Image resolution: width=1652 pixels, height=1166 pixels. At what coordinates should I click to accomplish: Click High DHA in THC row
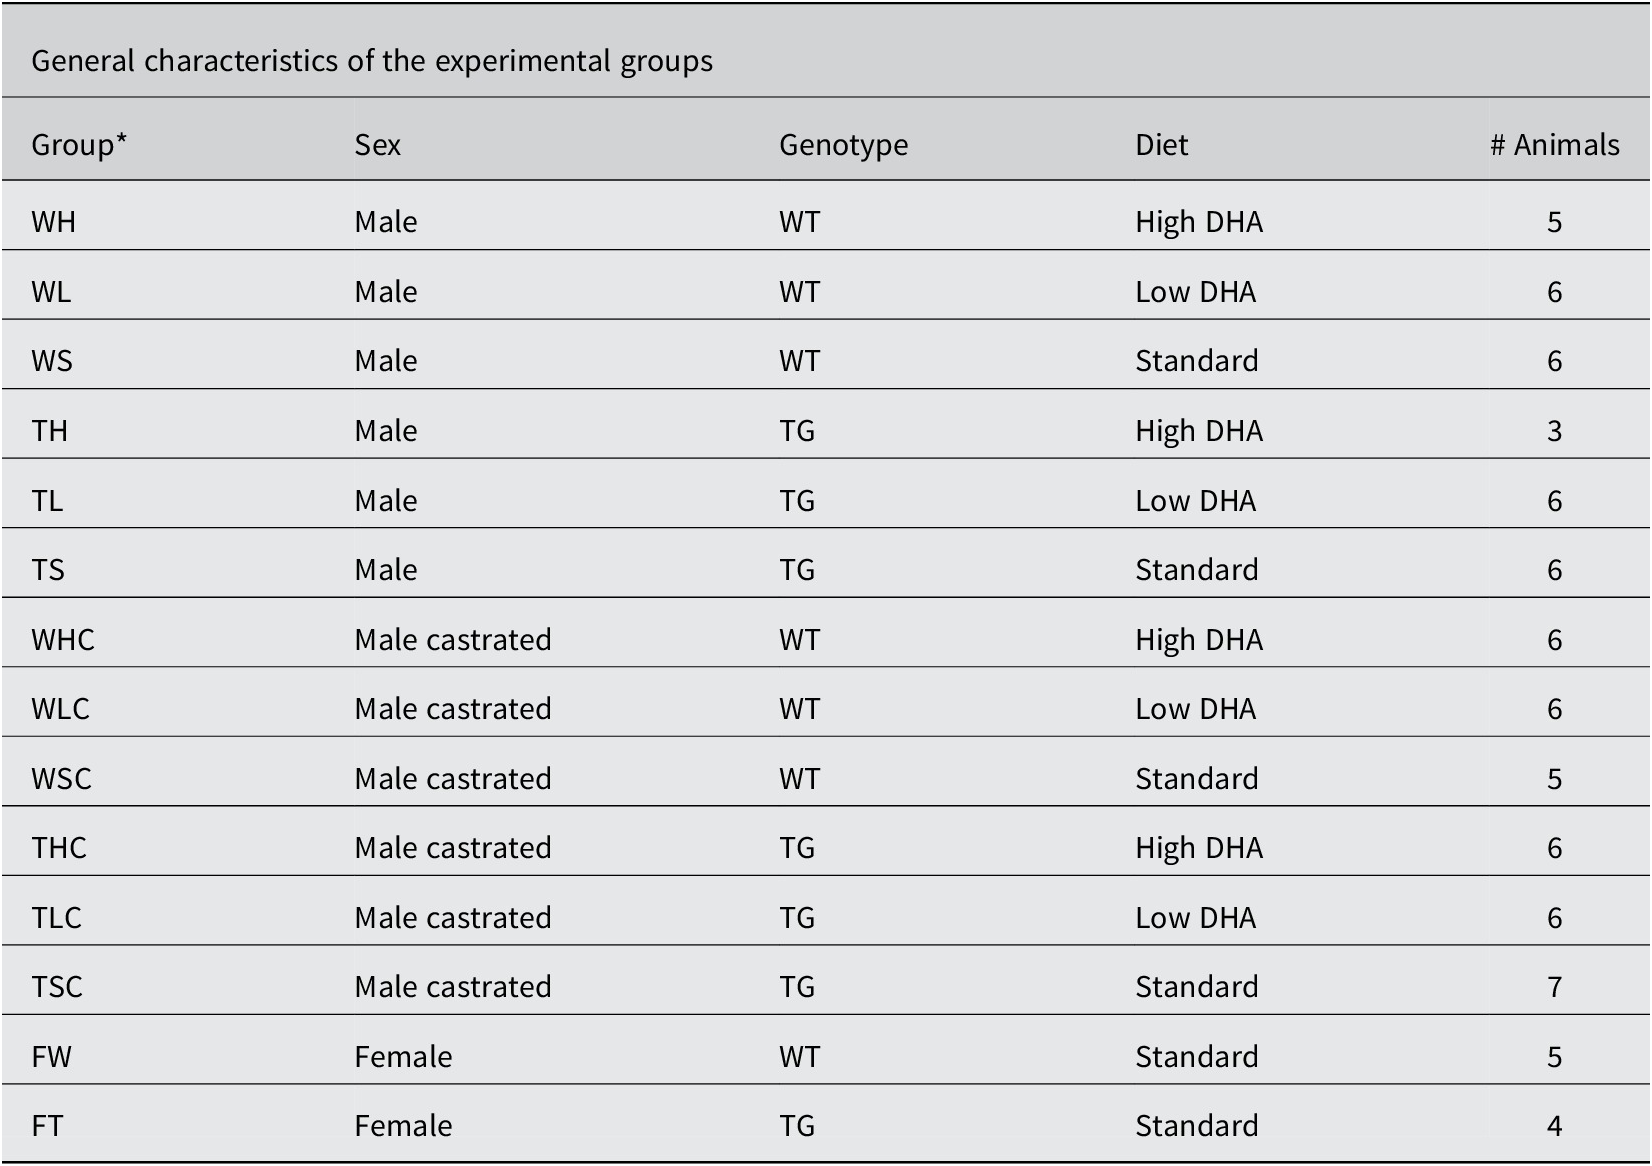1198,848
